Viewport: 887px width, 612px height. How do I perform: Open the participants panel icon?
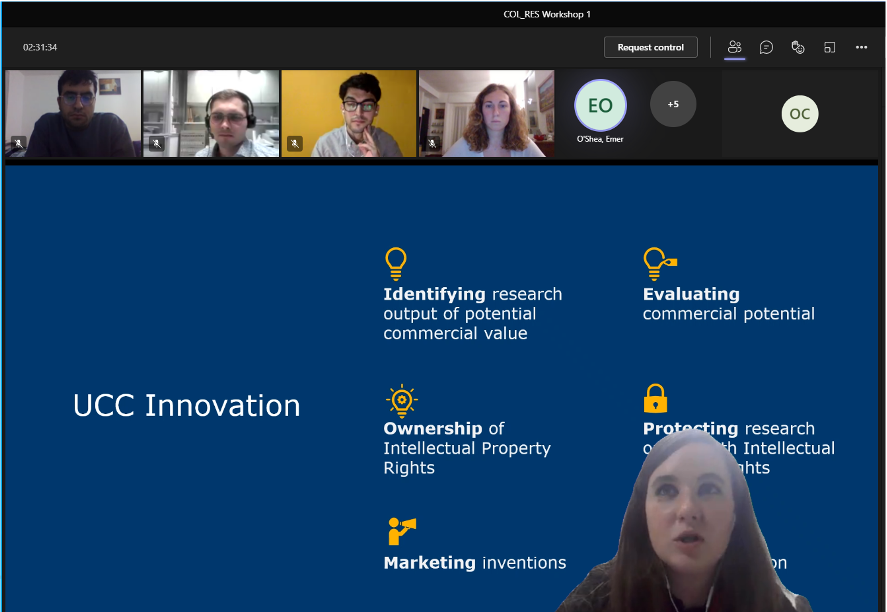click(x=734, y=48)
